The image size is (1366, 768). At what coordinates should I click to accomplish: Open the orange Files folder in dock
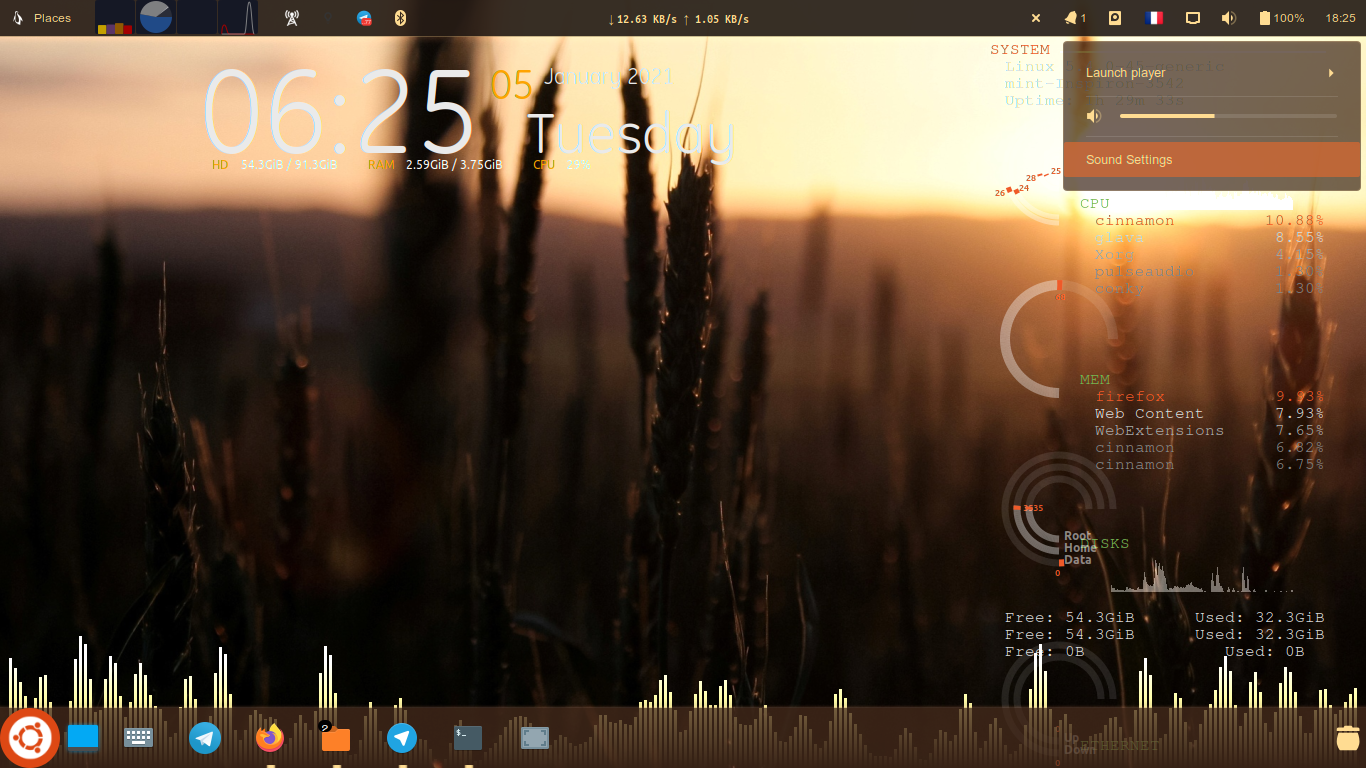pyautogui.click(x=335, y=738)
